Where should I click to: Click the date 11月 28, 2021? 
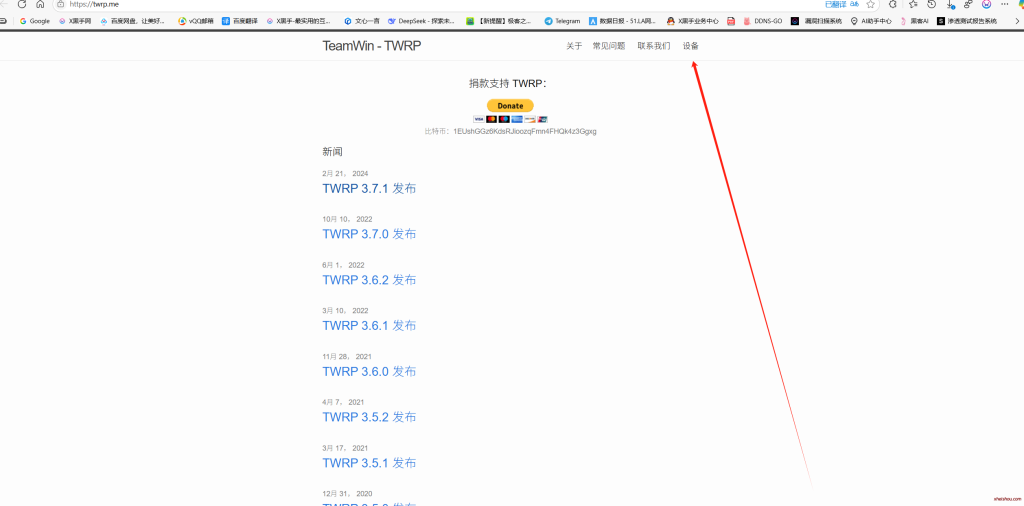347,356
